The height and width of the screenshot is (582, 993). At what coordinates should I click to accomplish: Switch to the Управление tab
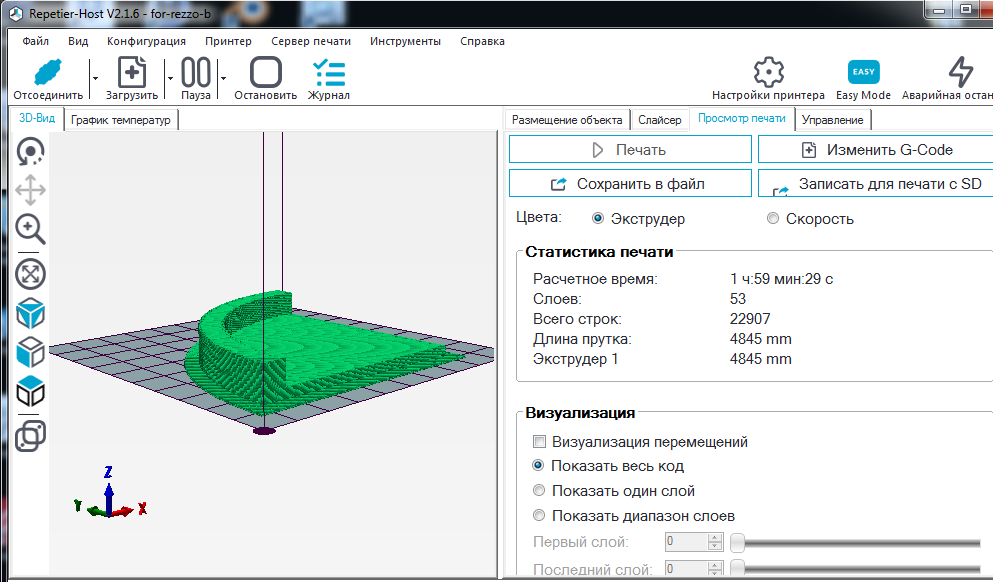[832, 120]
